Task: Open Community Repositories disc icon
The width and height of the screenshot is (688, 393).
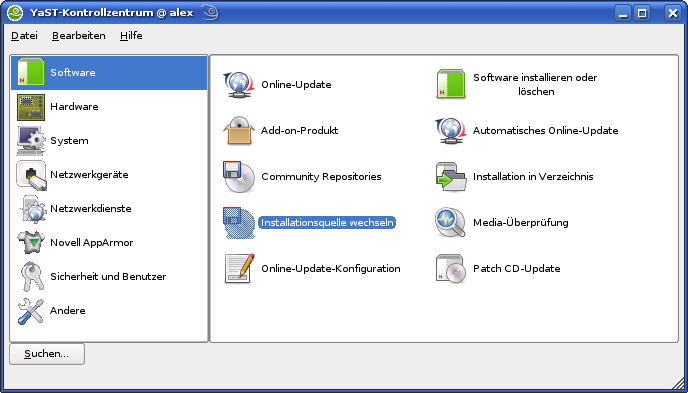Action: pyautogui.click(x=239, y=176)
